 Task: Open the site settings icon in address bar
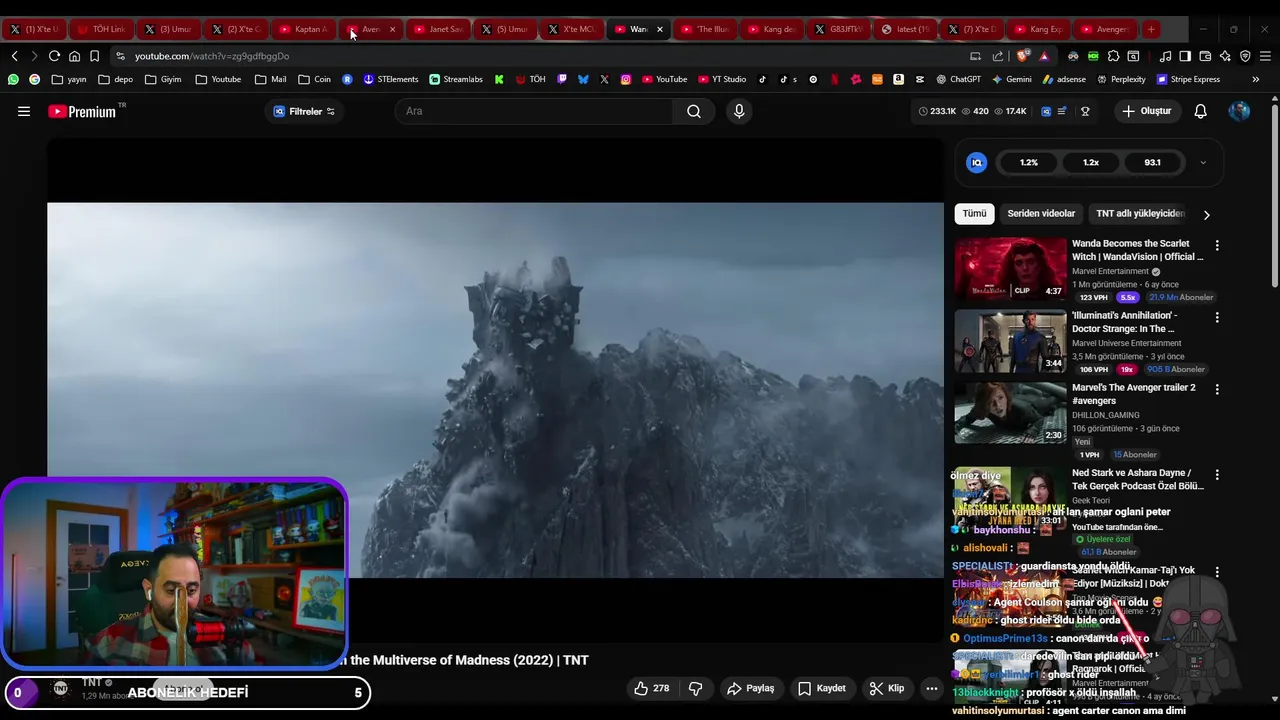(120, 56)
